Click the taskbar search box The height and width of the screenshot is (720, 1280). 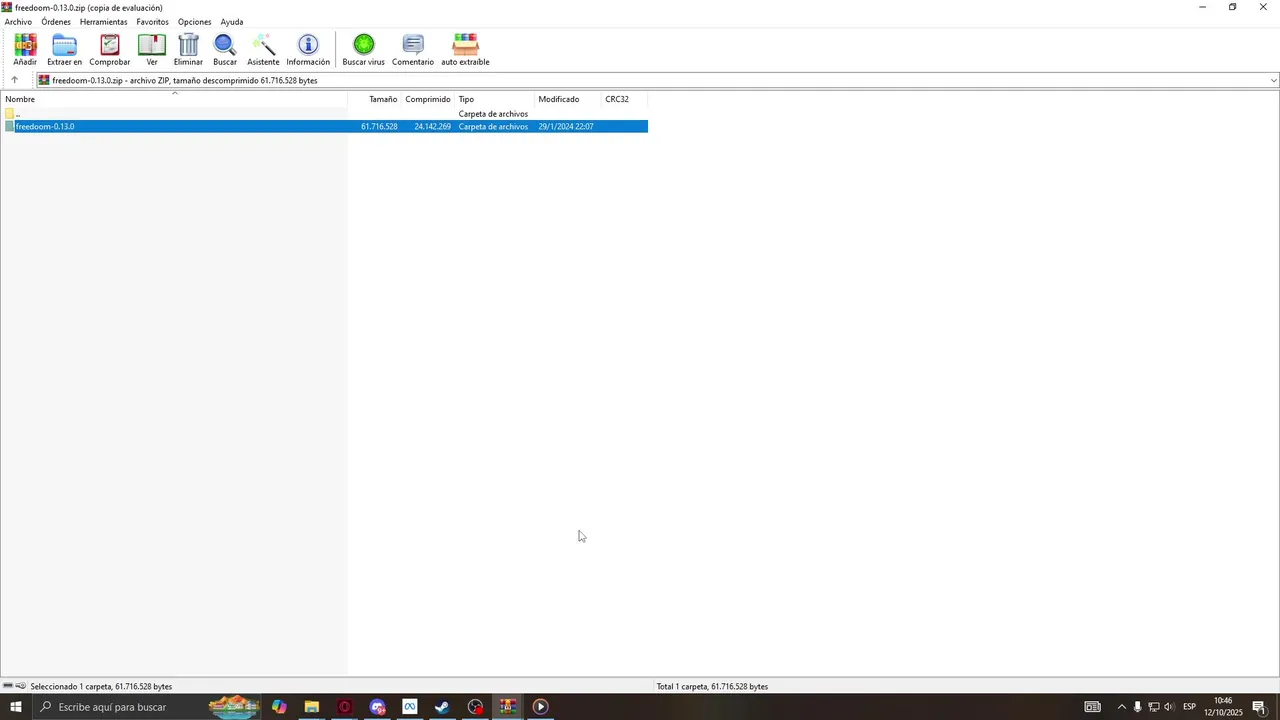(x=148, y=707)
